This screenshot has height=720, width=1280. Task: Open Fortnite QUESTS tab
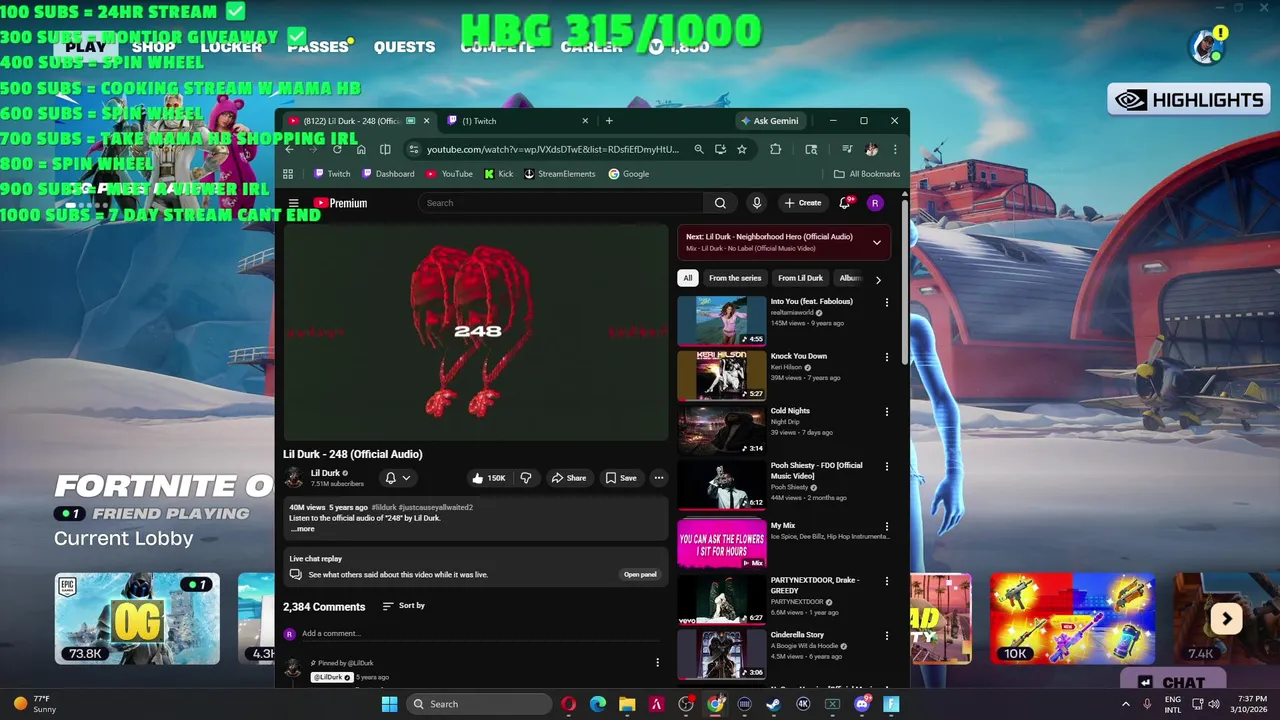404,47
